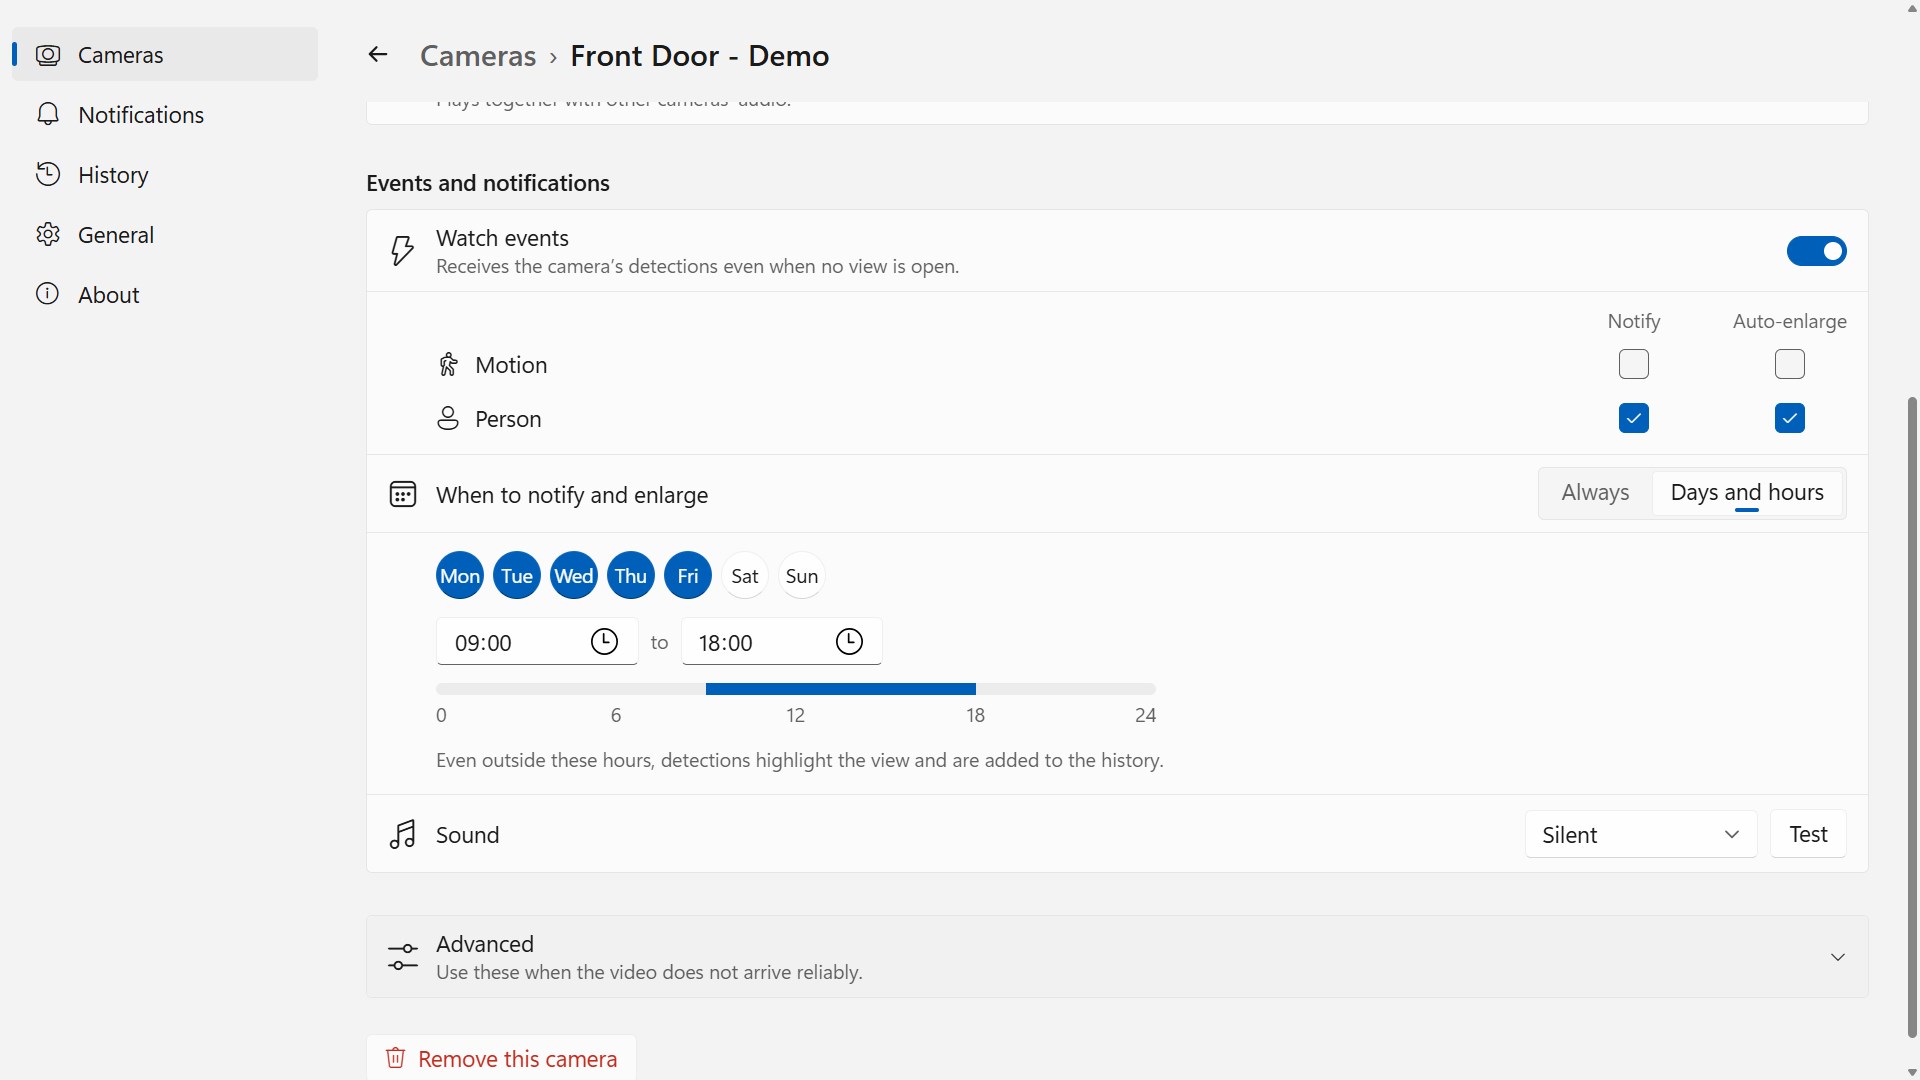Viewport: 1920px width, 1080px height.
Task: Click the Watch events lightning icon
Action: 402,251
